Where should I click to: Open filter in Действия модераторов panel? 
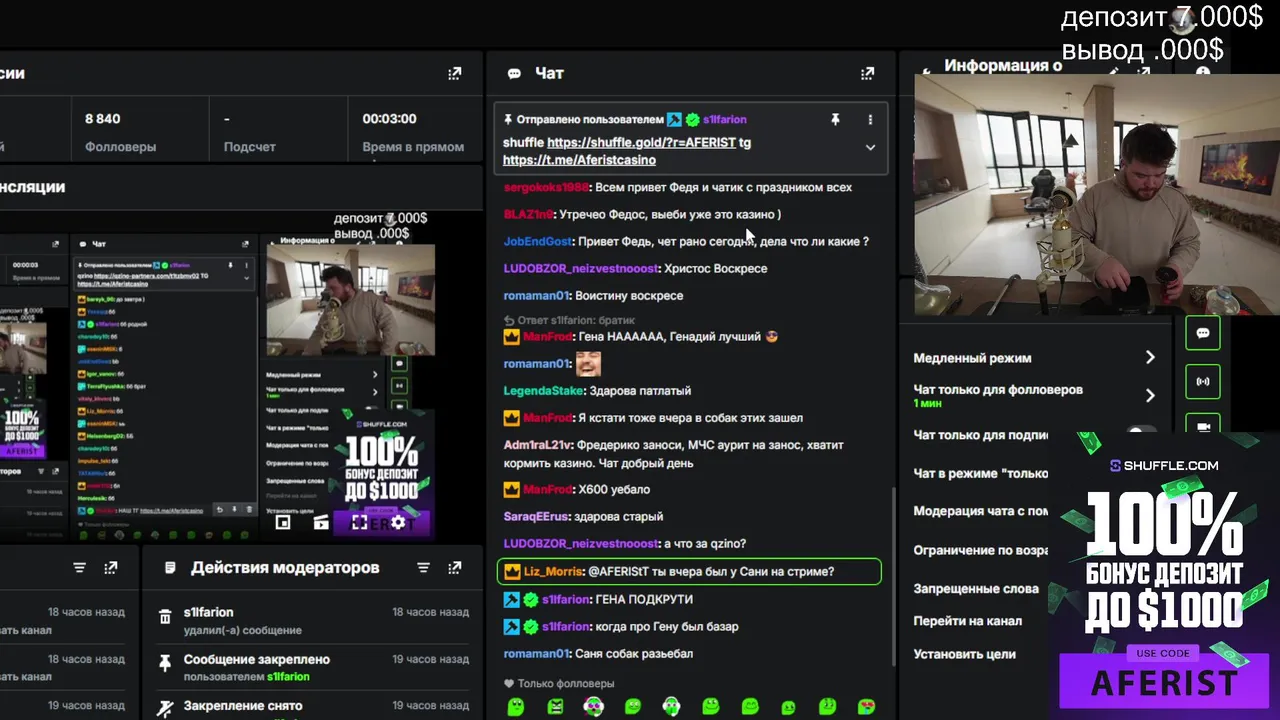[423, 568]
